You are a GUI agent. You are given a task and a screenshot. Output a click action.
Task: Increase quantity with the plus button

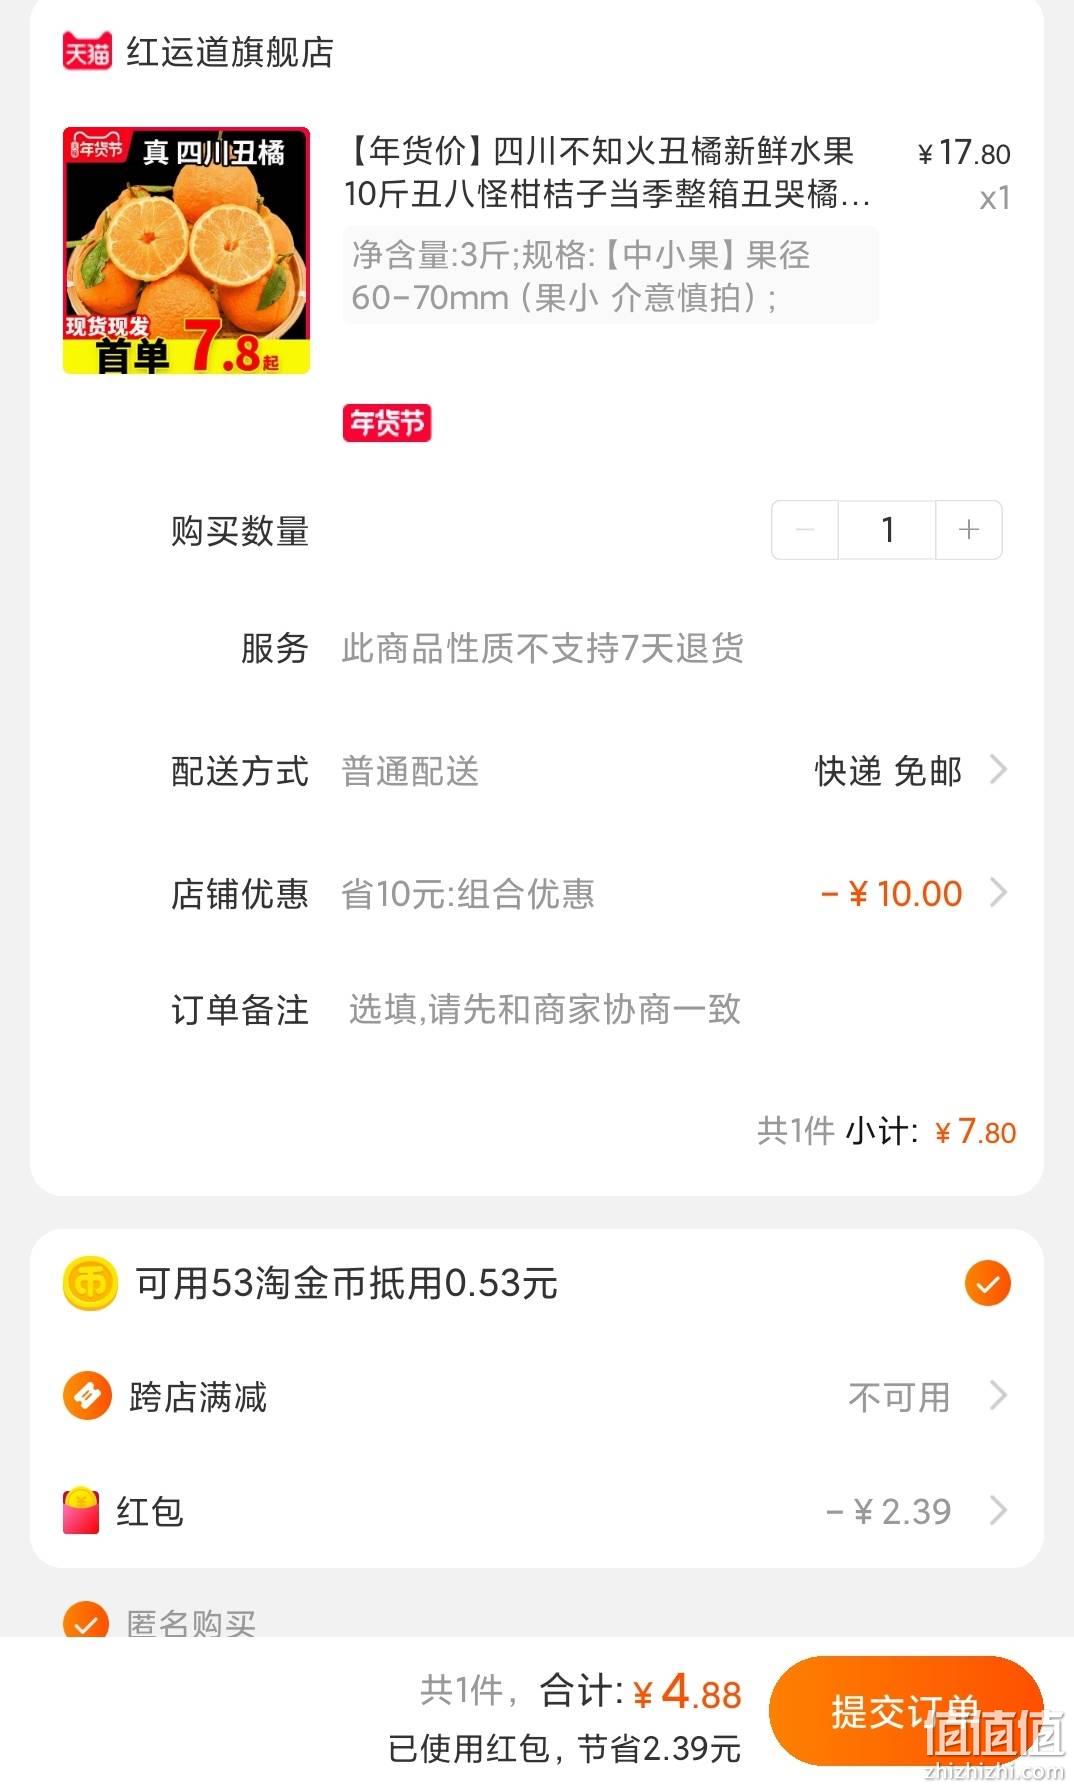click(x=968, y=529)
